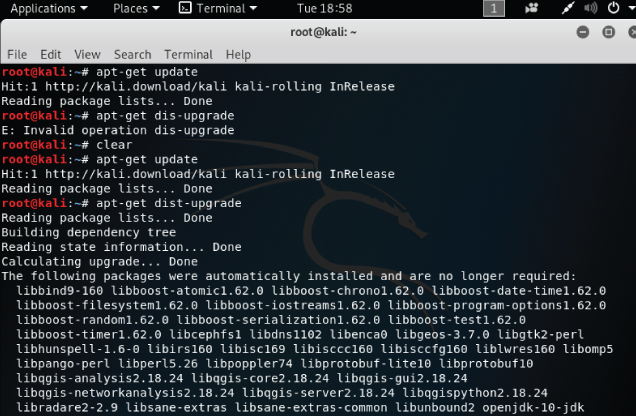Click package name liblwres160
The height and width of the screenshot is (416, 636).
tap(515, 349)
